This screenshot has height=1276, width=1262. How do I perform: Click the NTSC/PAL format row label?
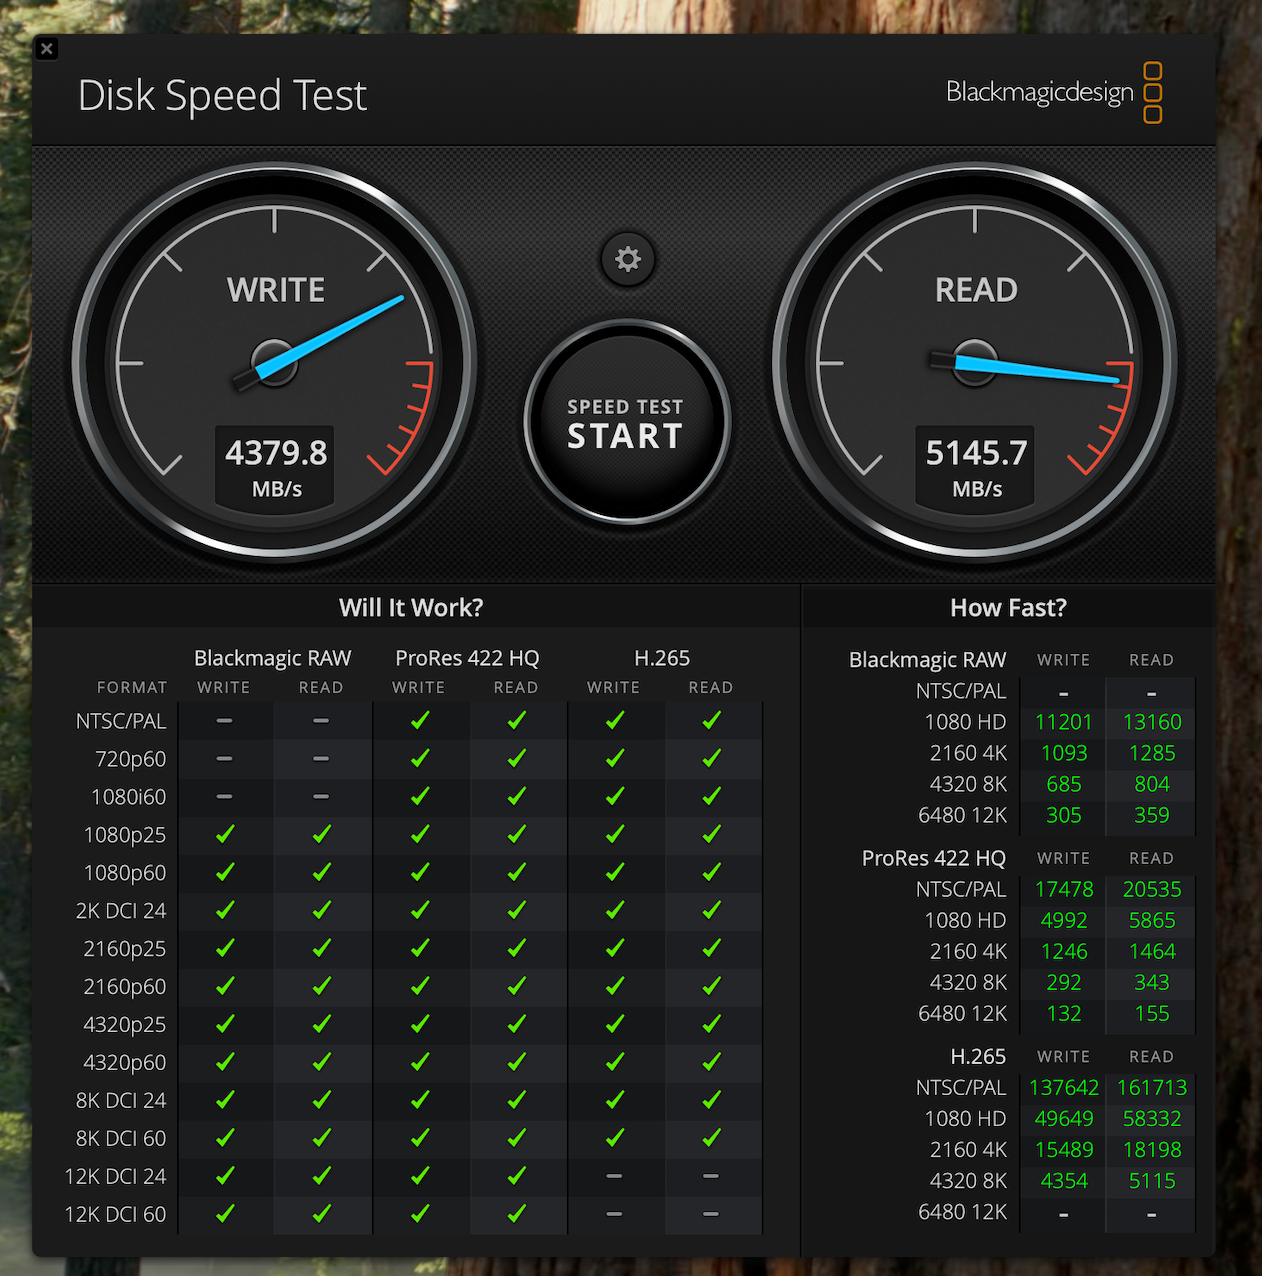tap(121, 721)
